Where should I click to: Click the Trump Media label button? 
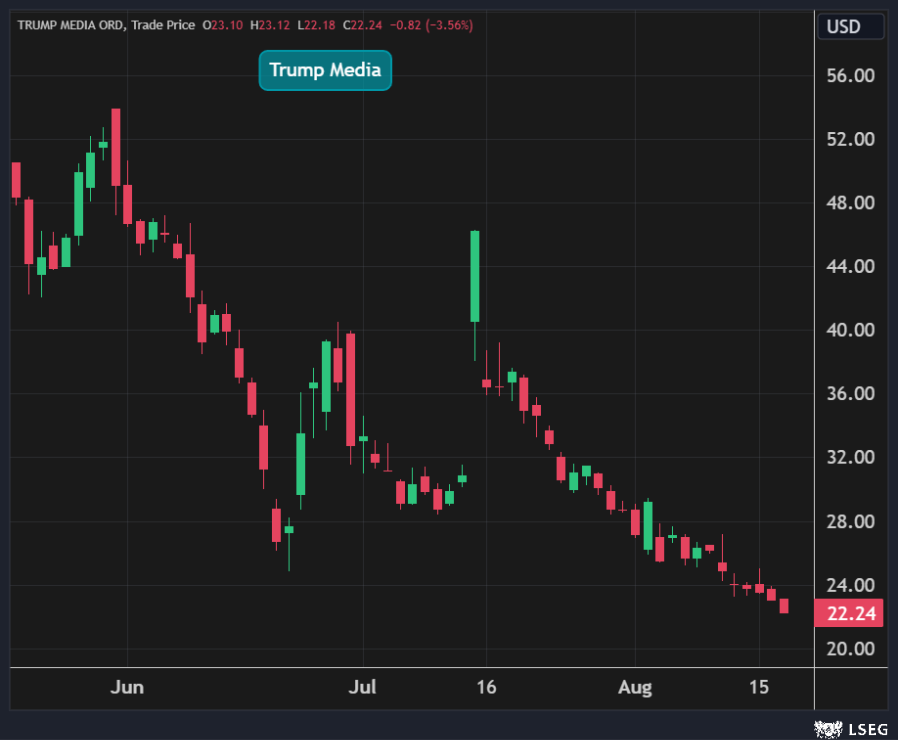325,70
